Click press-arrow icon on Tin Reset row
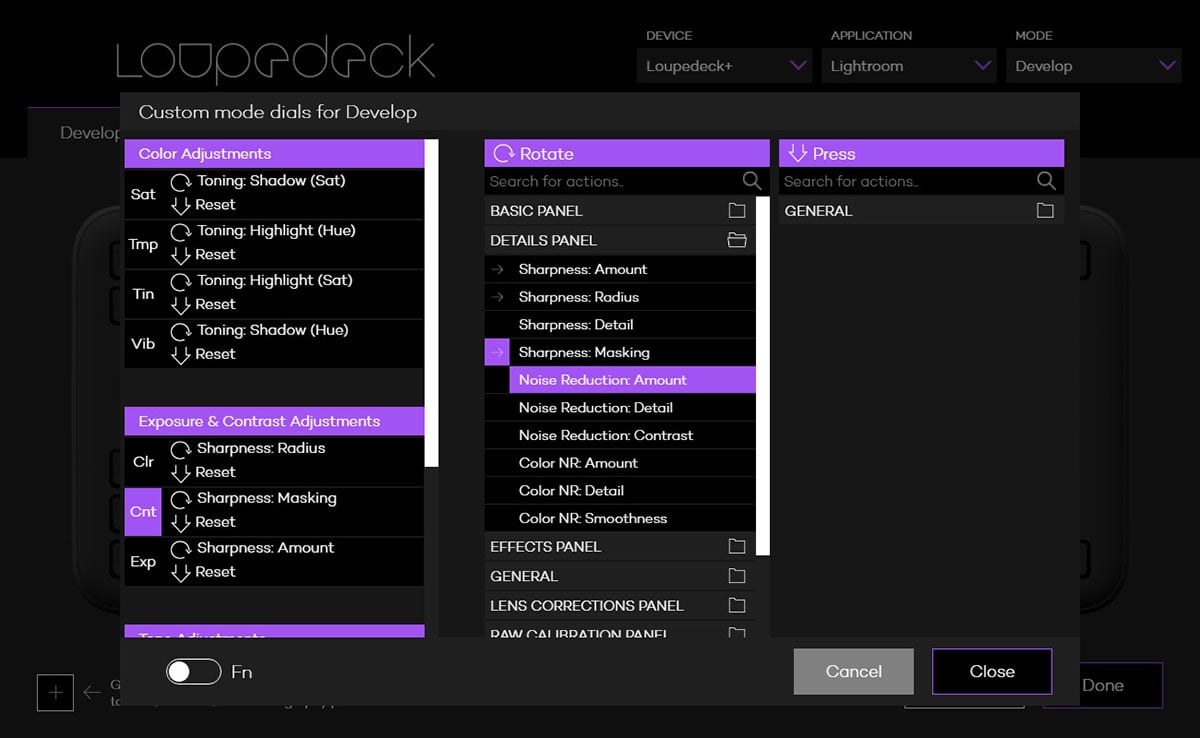The image size is (1200, 738). [x=181, y=305]
